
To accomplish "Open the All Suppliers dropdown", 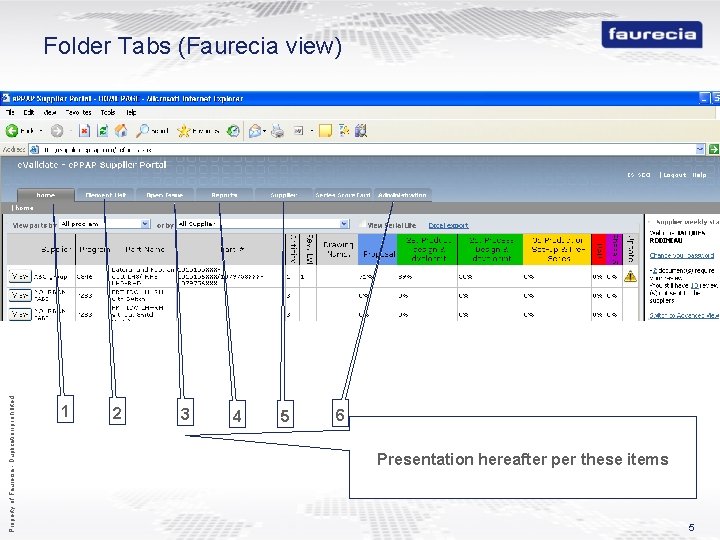I will (x=263, y=224).
